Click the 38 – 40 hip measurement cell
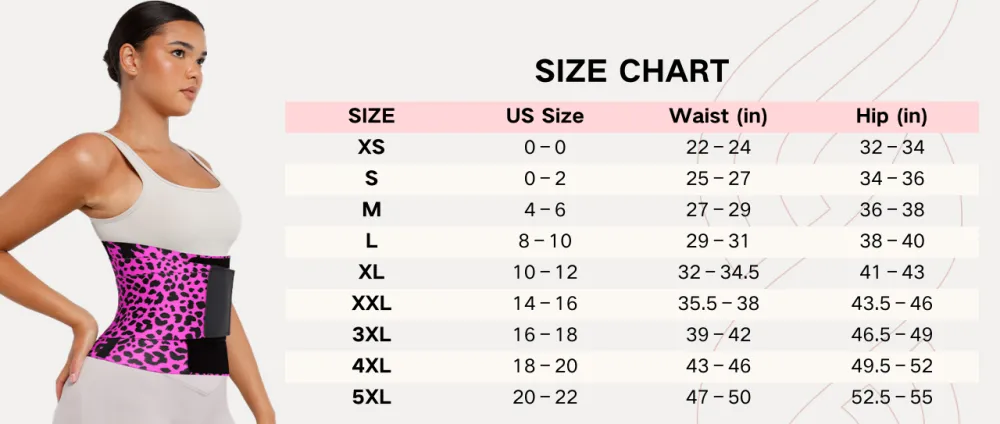This screenshot has height=424, width=1000. 892,241
